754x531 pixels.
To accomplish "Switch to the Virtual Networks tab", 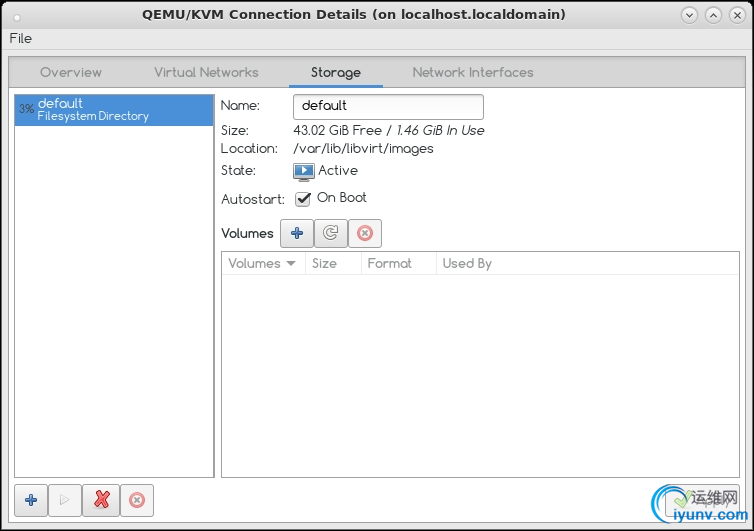I will click(x=206, y=72).
